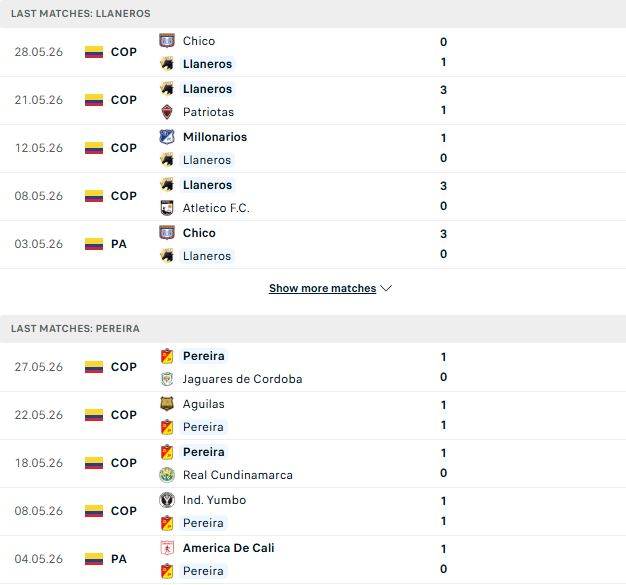Click the Ind. Yumbo crest icon

[x=167, y=500]
